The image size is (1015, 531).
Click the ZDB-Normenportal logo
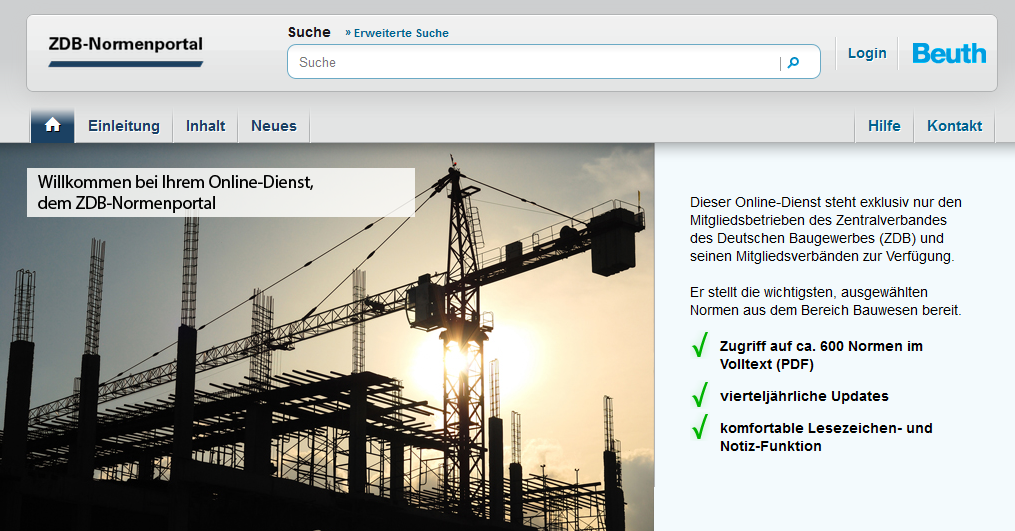coord(126,45)
